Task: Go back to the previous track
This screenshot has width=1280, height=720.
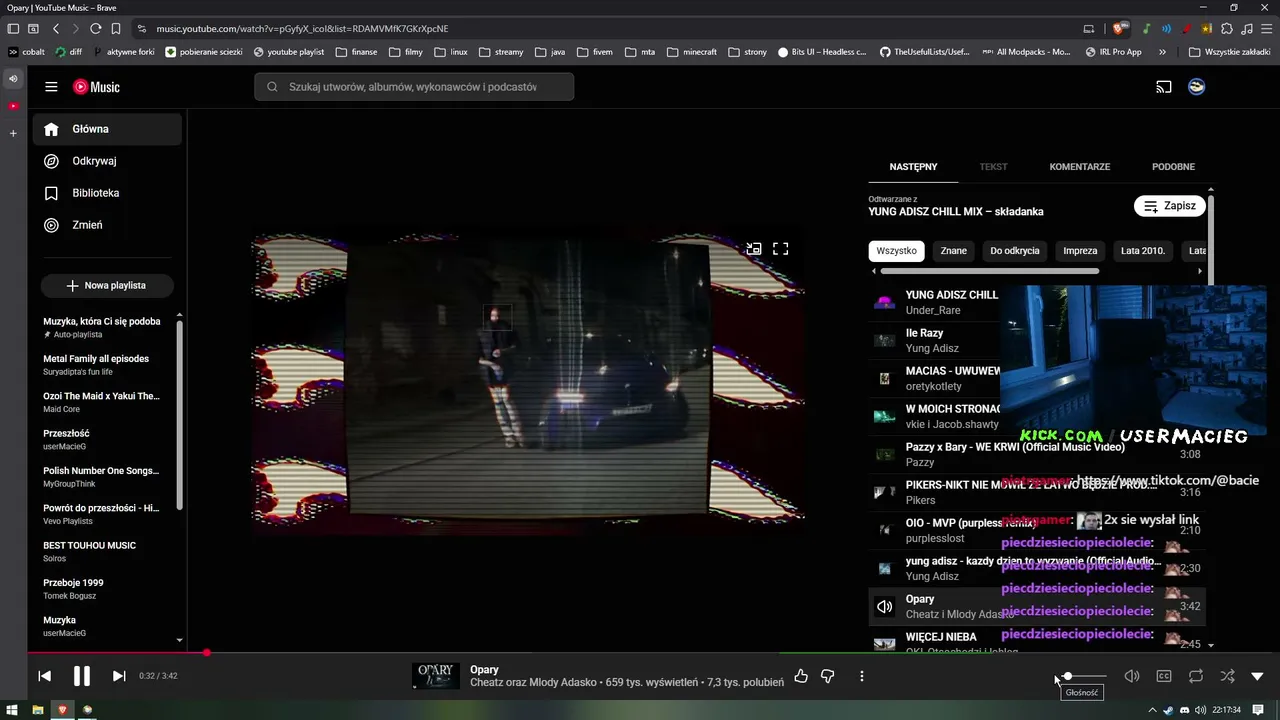Action: 45,676
